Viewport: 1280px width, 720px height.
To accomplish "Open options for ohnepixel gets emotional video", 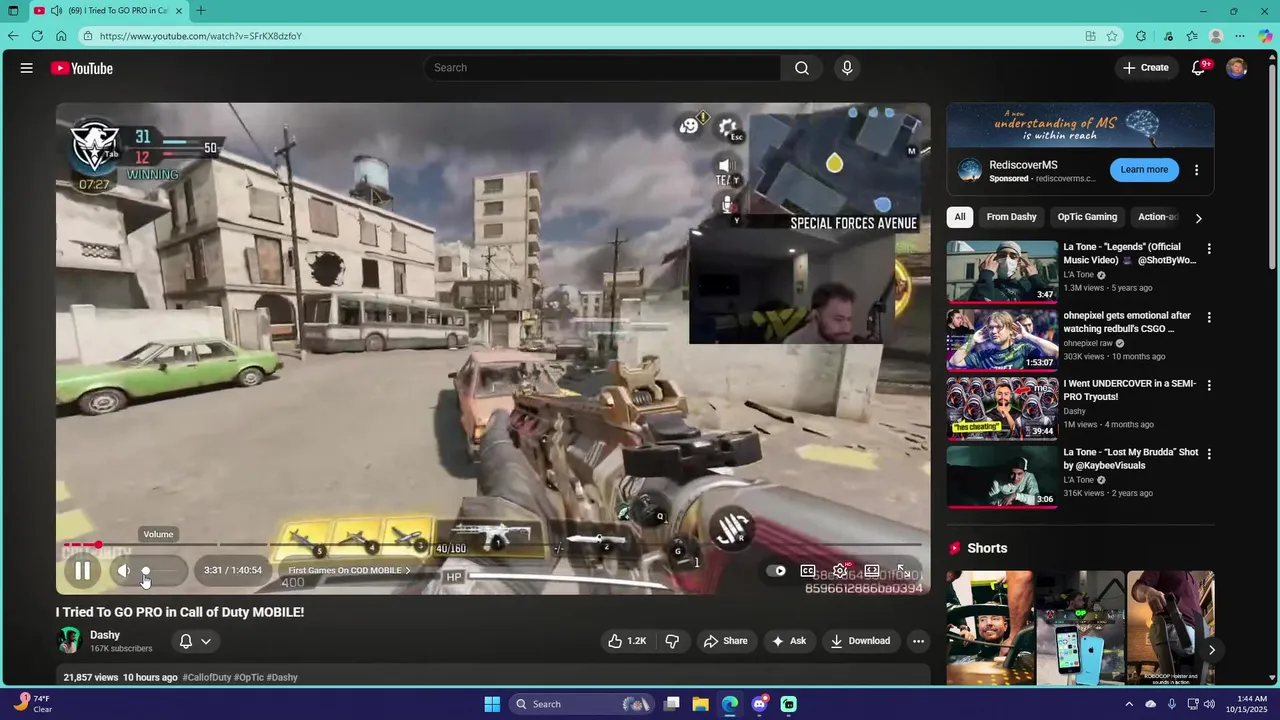I will pos(1209,318).
